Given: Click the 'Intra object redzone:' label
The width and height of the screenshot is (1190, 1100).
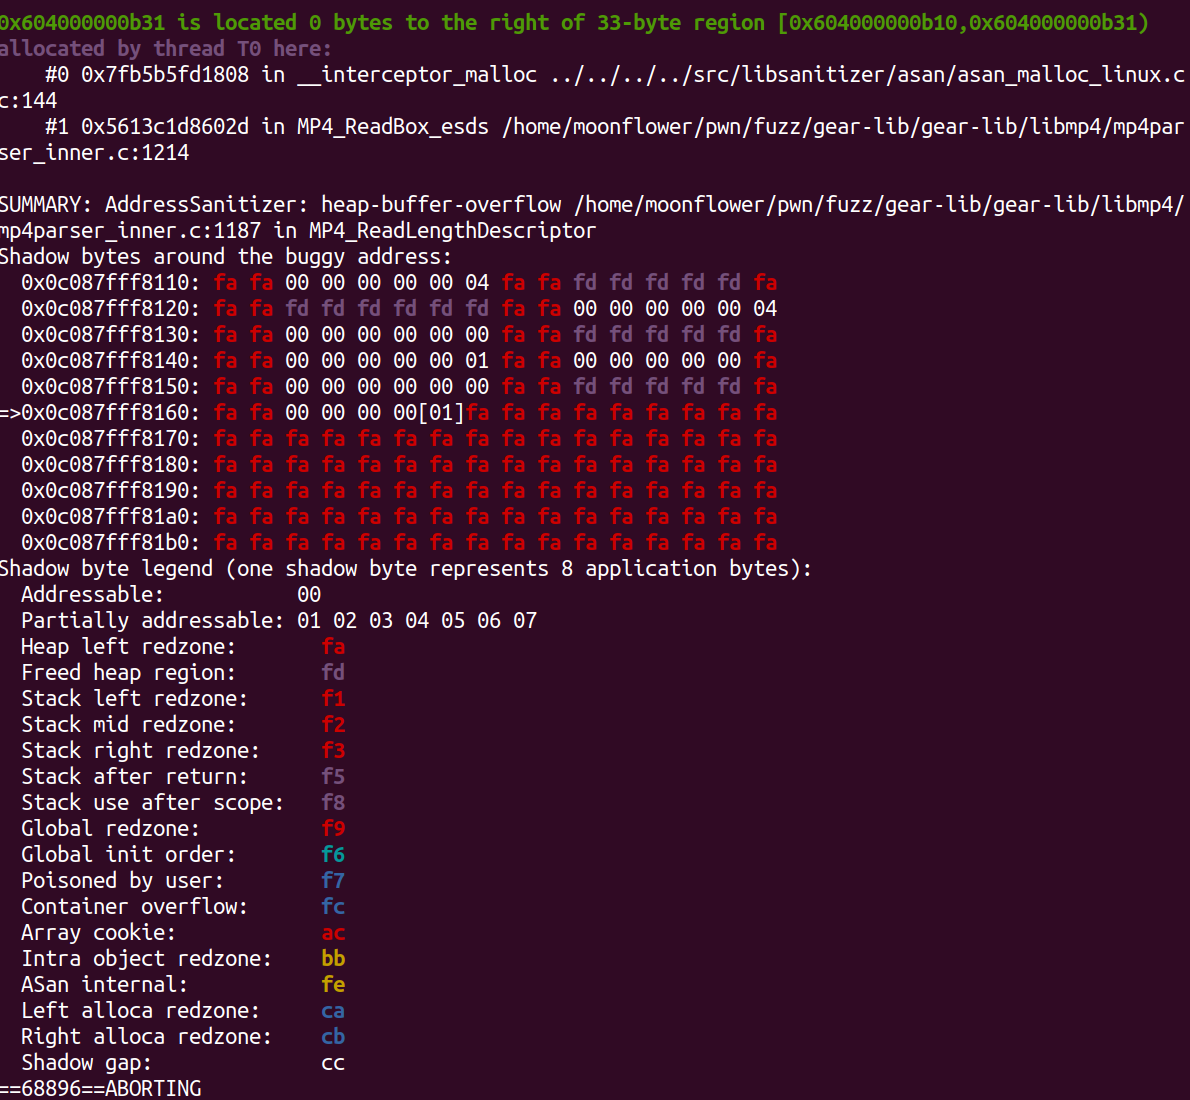Looking at the screenshot, I should pyautogui.click(x=146, y=959).
